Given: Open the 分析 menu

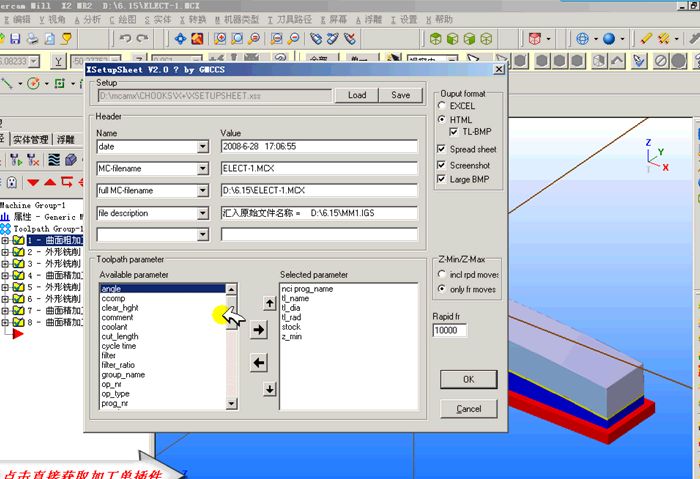Looking at the screenshot, I should point(88,19).
